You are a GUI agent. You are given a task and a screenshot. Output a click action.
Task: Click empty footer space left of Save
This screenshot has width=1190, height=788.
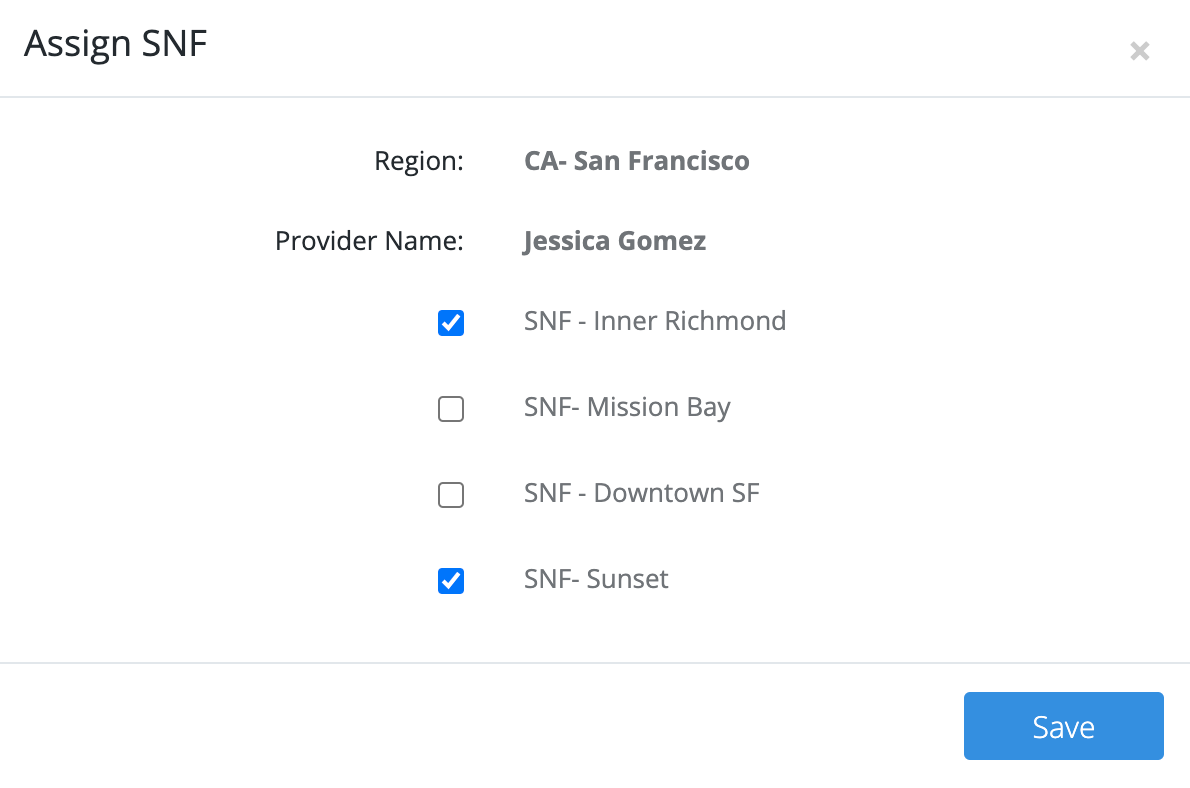point(500,726)
